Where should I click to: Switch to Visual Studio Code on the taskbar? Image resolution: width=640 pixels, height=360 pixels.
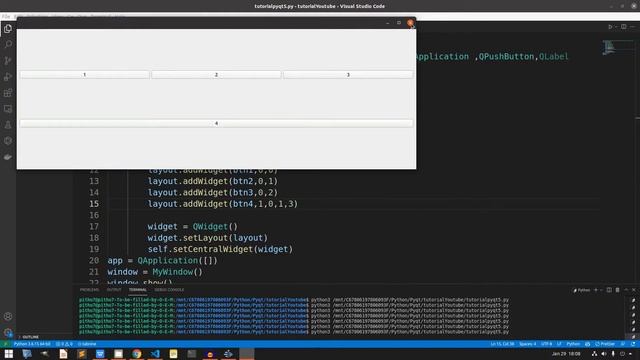point(155,354)
